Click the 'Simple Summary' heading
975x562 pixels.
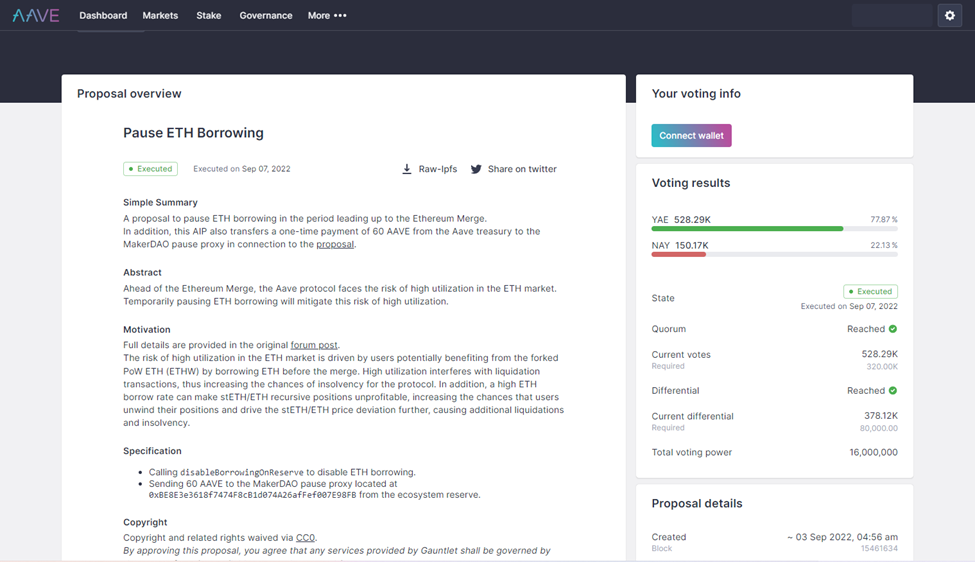click(x=160, y=203)
